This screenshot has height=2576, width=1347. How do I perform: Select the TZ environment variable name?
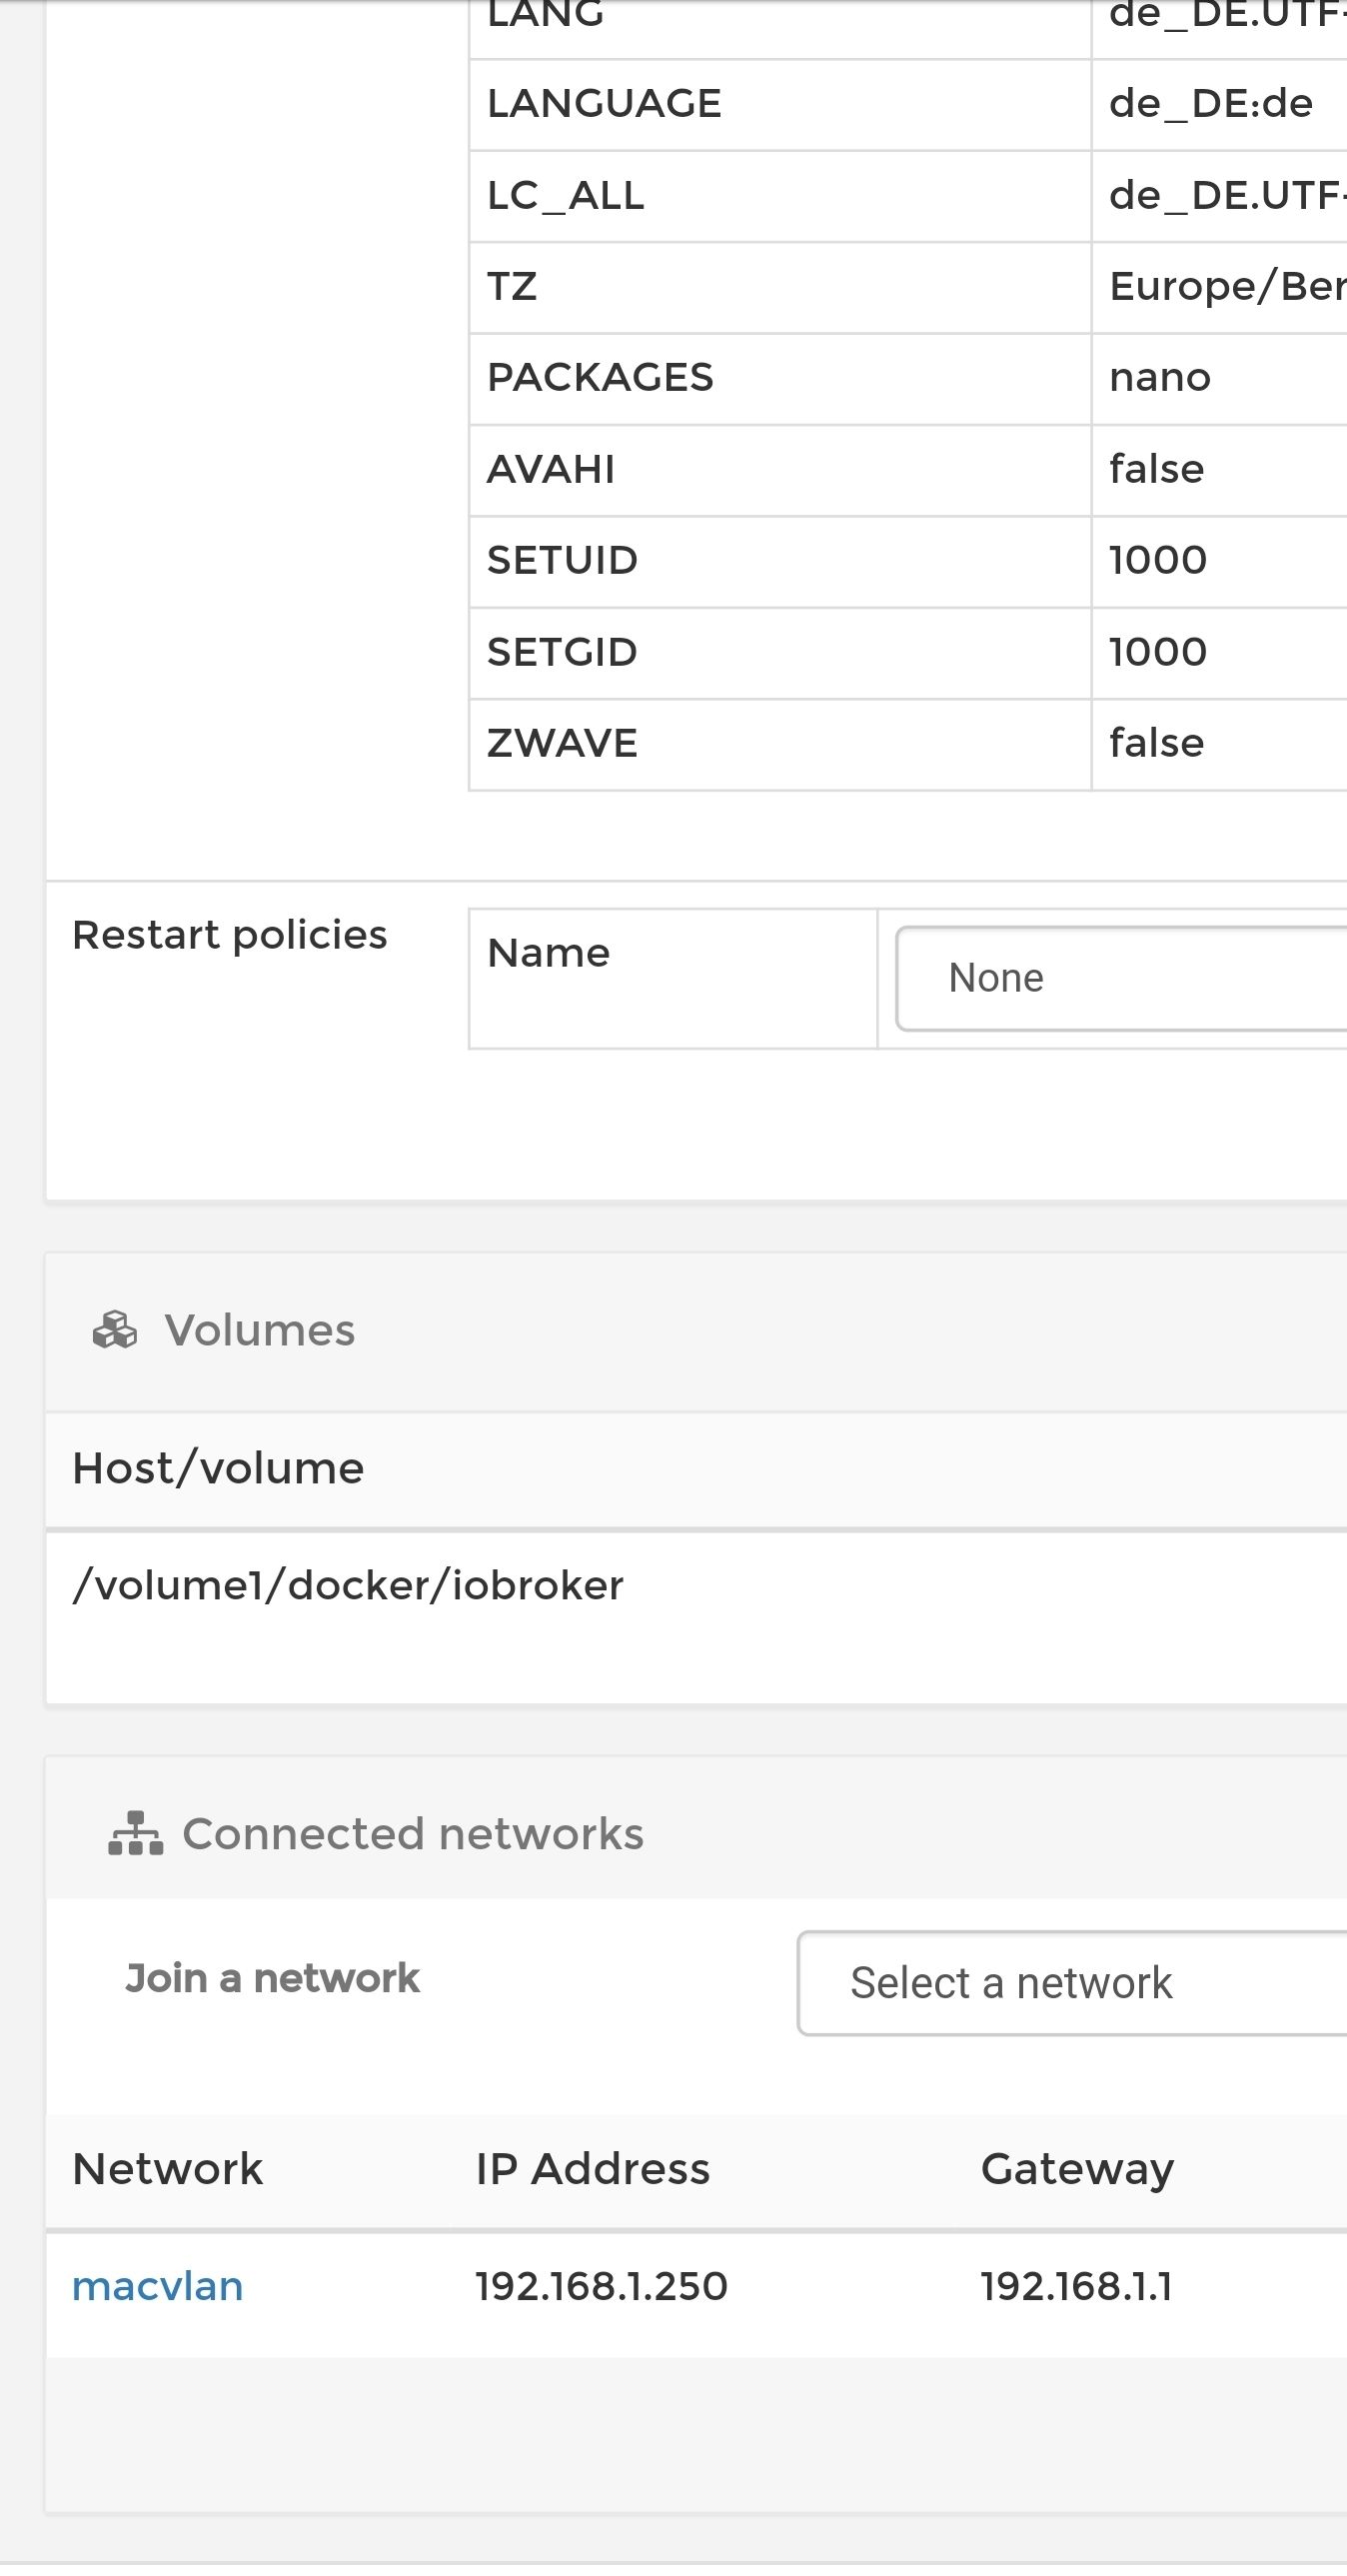click(512, 287)
